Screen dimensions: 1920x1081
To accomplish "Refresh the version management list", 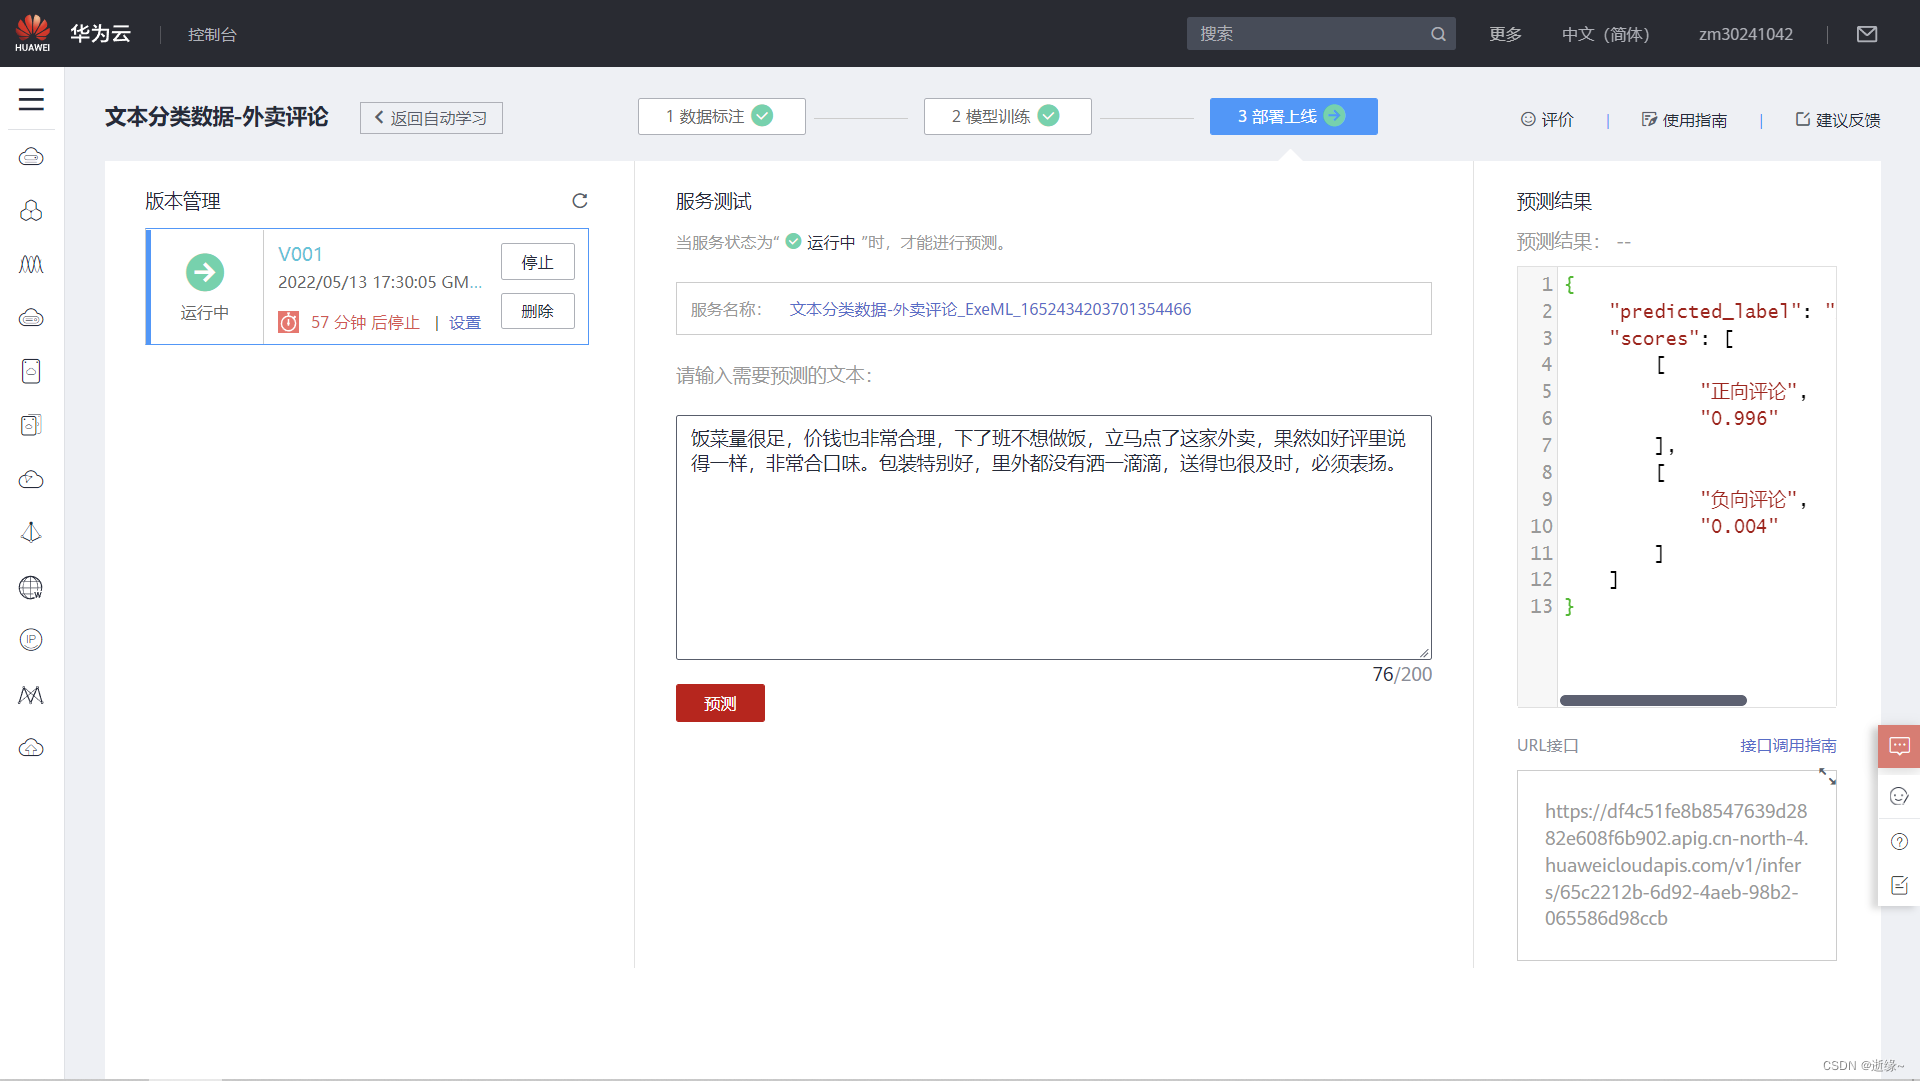I will pos(579,201).
